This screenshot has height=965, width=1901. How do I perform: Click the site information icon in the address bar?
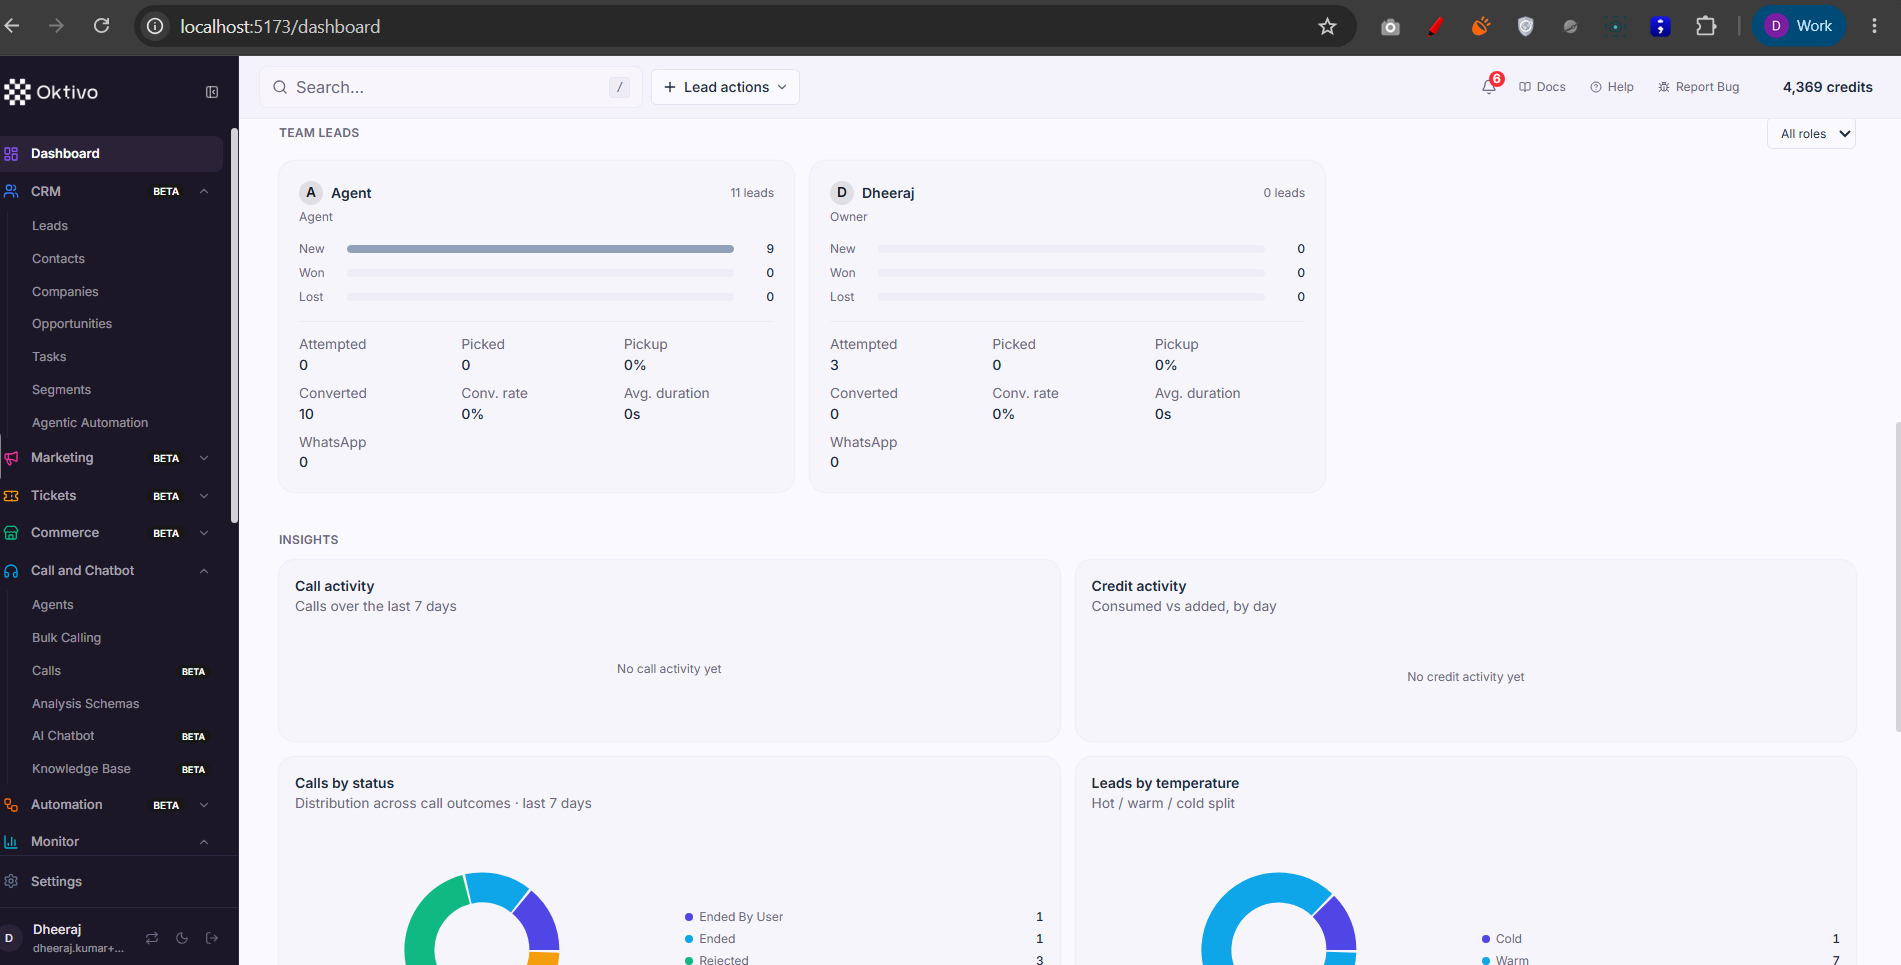click(x=155, y=27)
